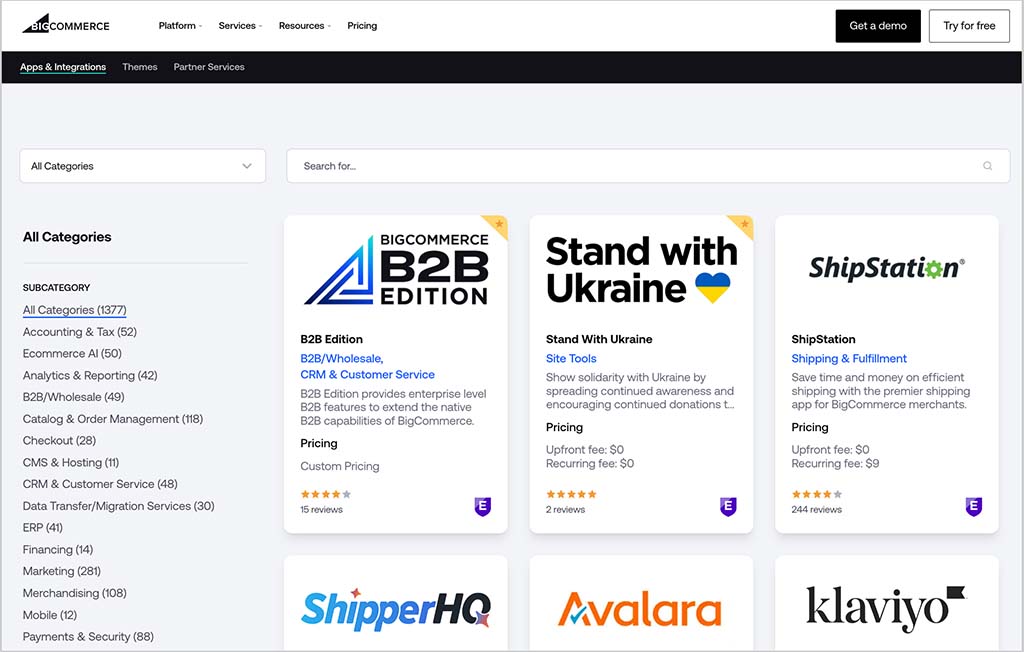Screen dimensions: 1024x652
Task: Click the star rating on B2B Edition
Action: click(326, 495)
